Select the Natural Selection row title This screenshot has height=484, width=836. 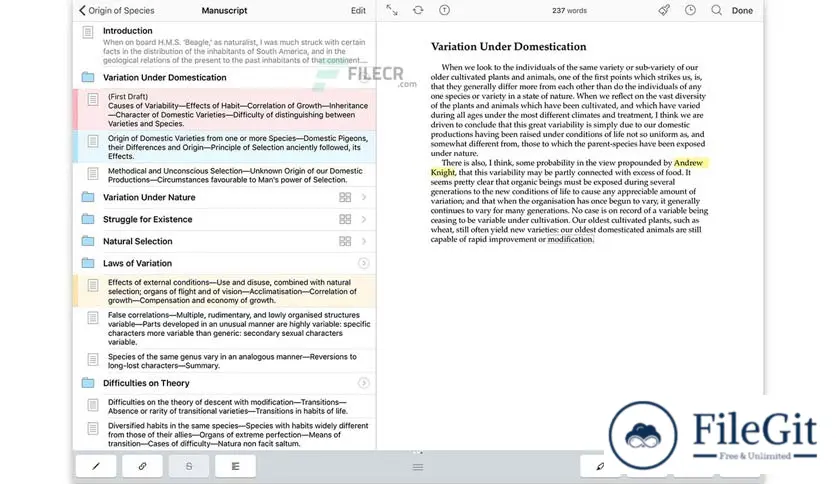[x=138, y=241]
